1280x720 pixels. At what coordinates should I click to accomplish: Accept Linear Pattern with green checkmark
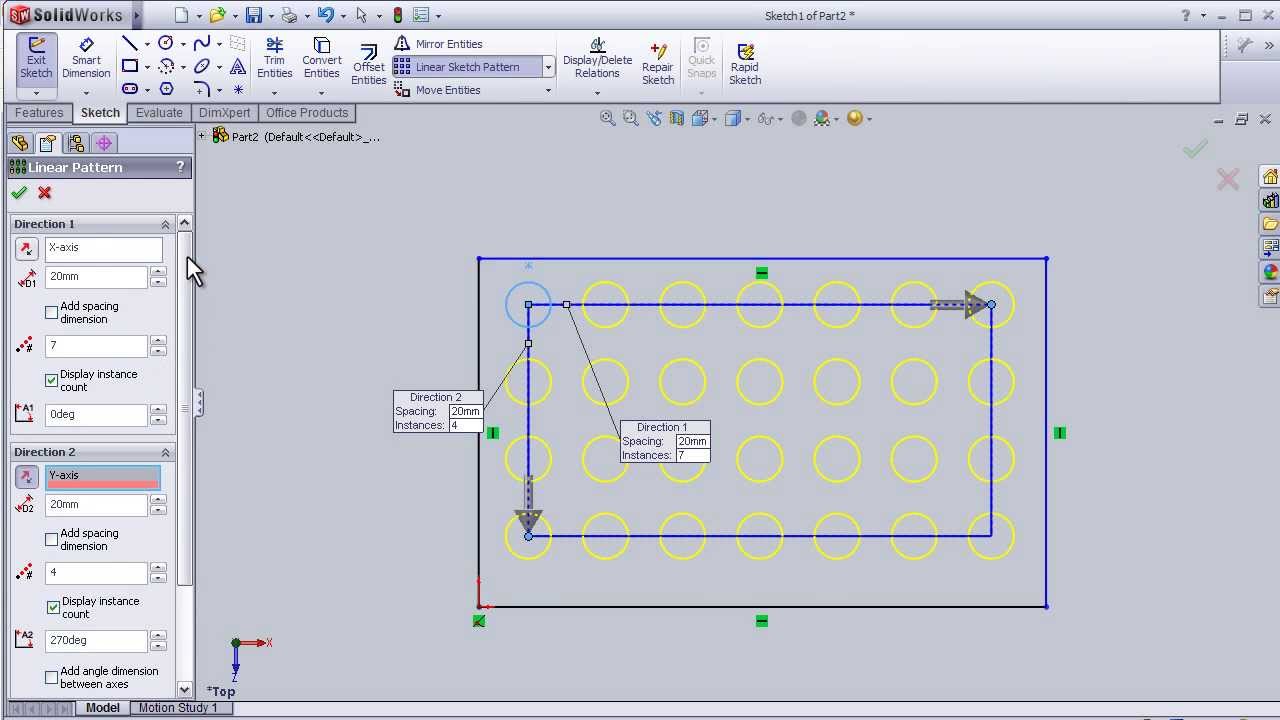coord(19,193)
